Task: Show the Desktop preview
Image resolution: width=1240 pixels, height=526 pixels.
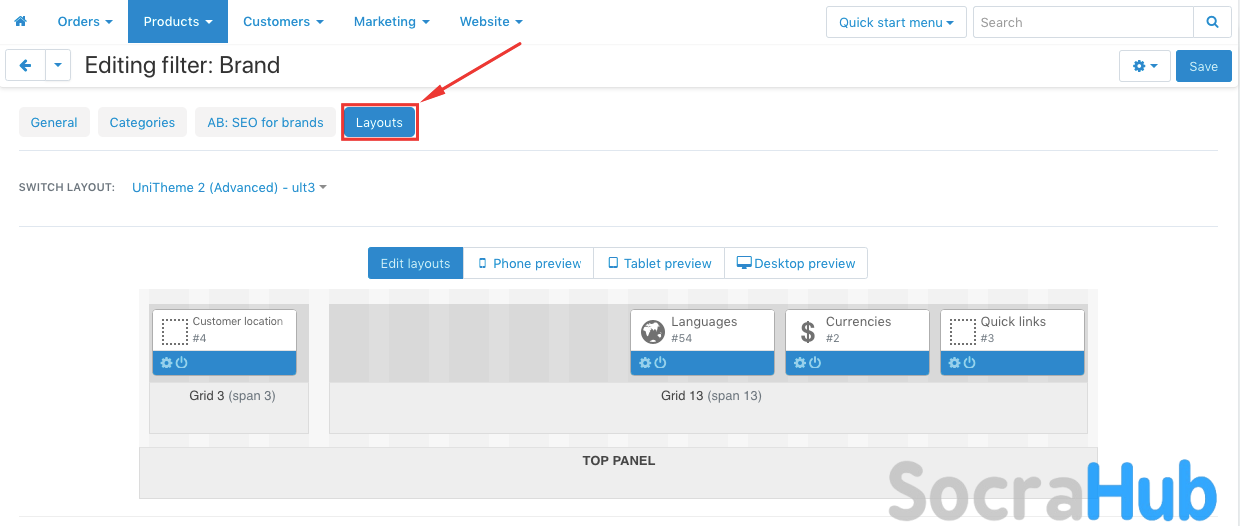Action: (x=796, y=263)
